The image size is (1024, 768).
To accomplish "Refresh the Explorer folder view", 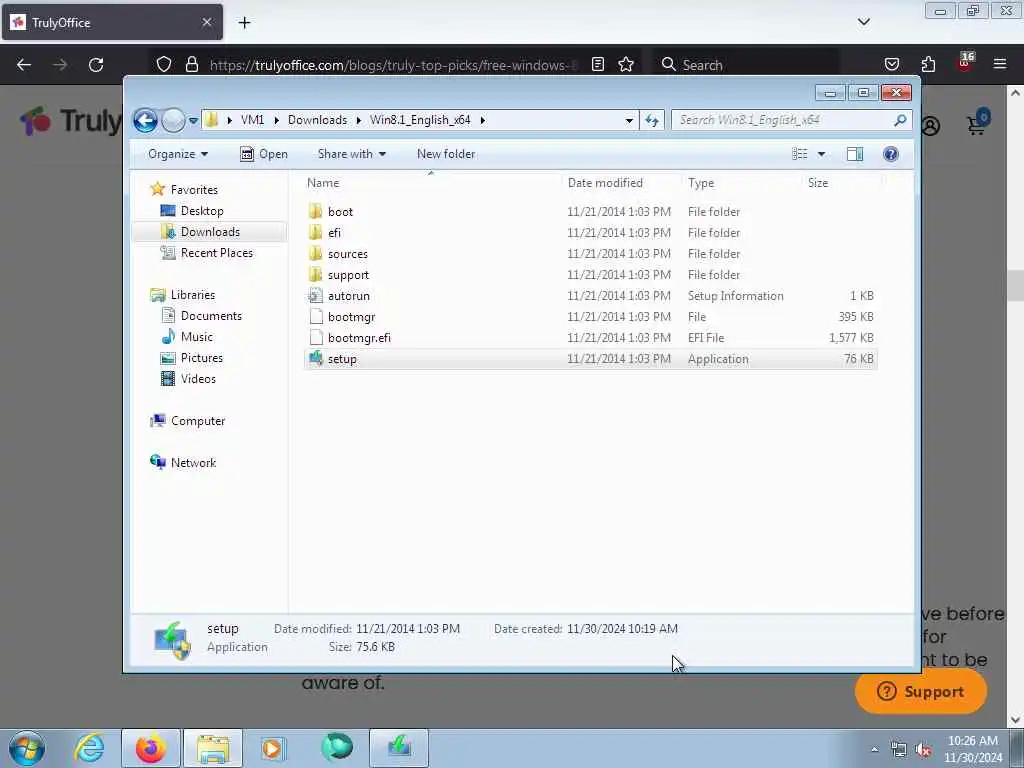I will coord(652,120).
